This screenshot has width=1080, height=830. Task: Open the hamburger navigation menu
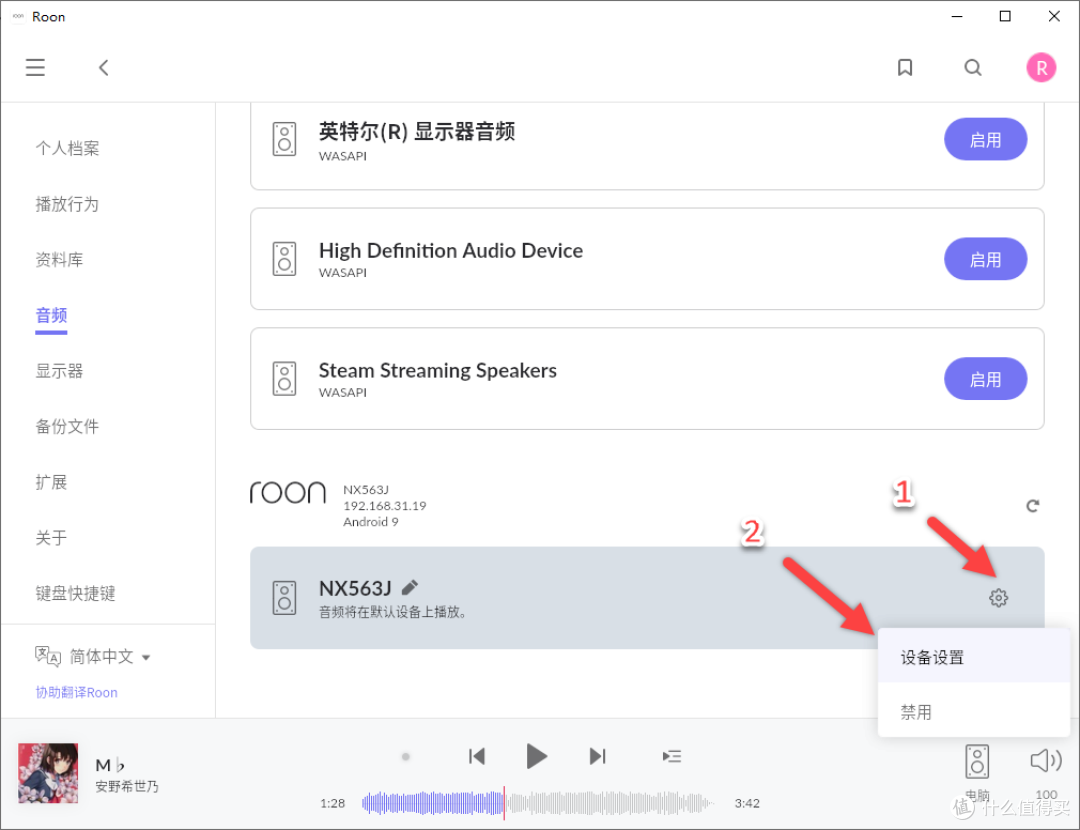35,67
